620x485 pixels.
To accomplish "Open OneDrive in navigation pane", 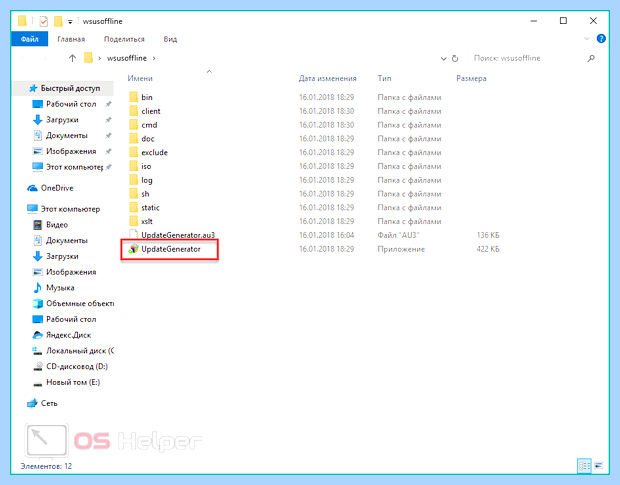I will click(x=50, y=188).
